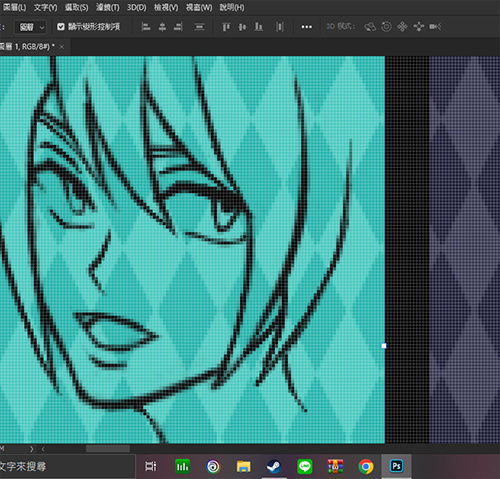Align bottom edges of layers
Screen dimensions: 500x479
click(x=259, y=27)
